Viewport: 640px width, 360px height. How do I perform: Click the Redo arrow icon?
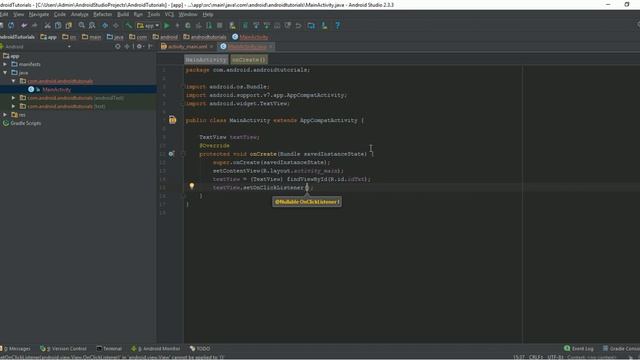pos(34,25)
